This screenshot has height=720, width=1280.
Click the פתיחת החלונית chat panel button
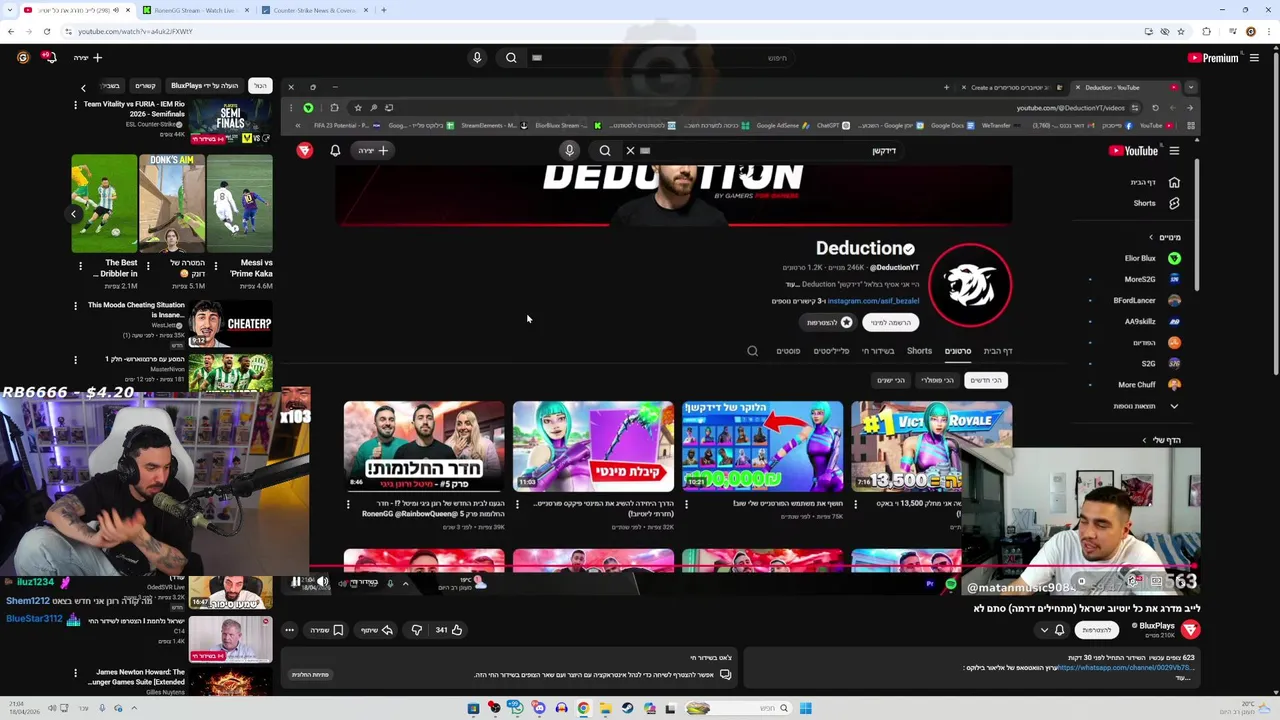coord(310,675)
